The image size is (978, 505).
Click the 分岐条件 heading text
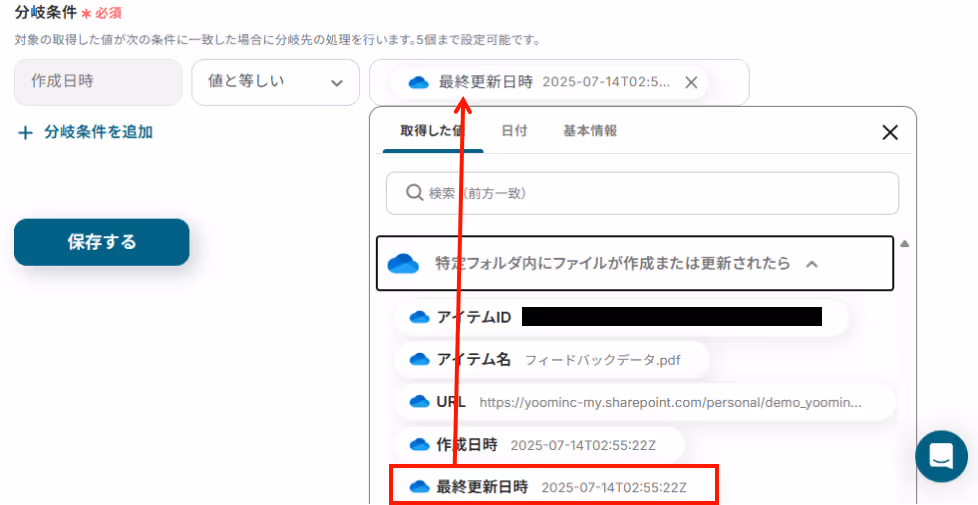pos(45,12)
